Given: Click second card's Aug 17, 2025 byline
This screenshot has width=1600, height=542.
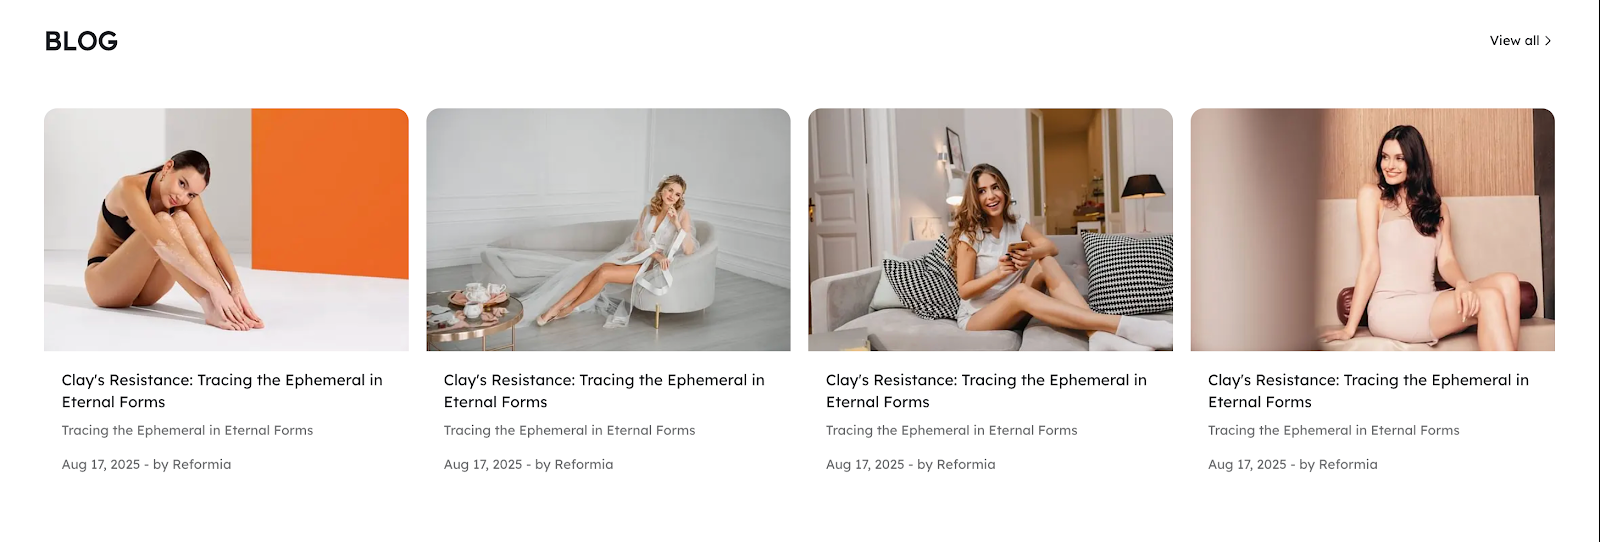Looking at the screenshot, I should coord(528,464).
